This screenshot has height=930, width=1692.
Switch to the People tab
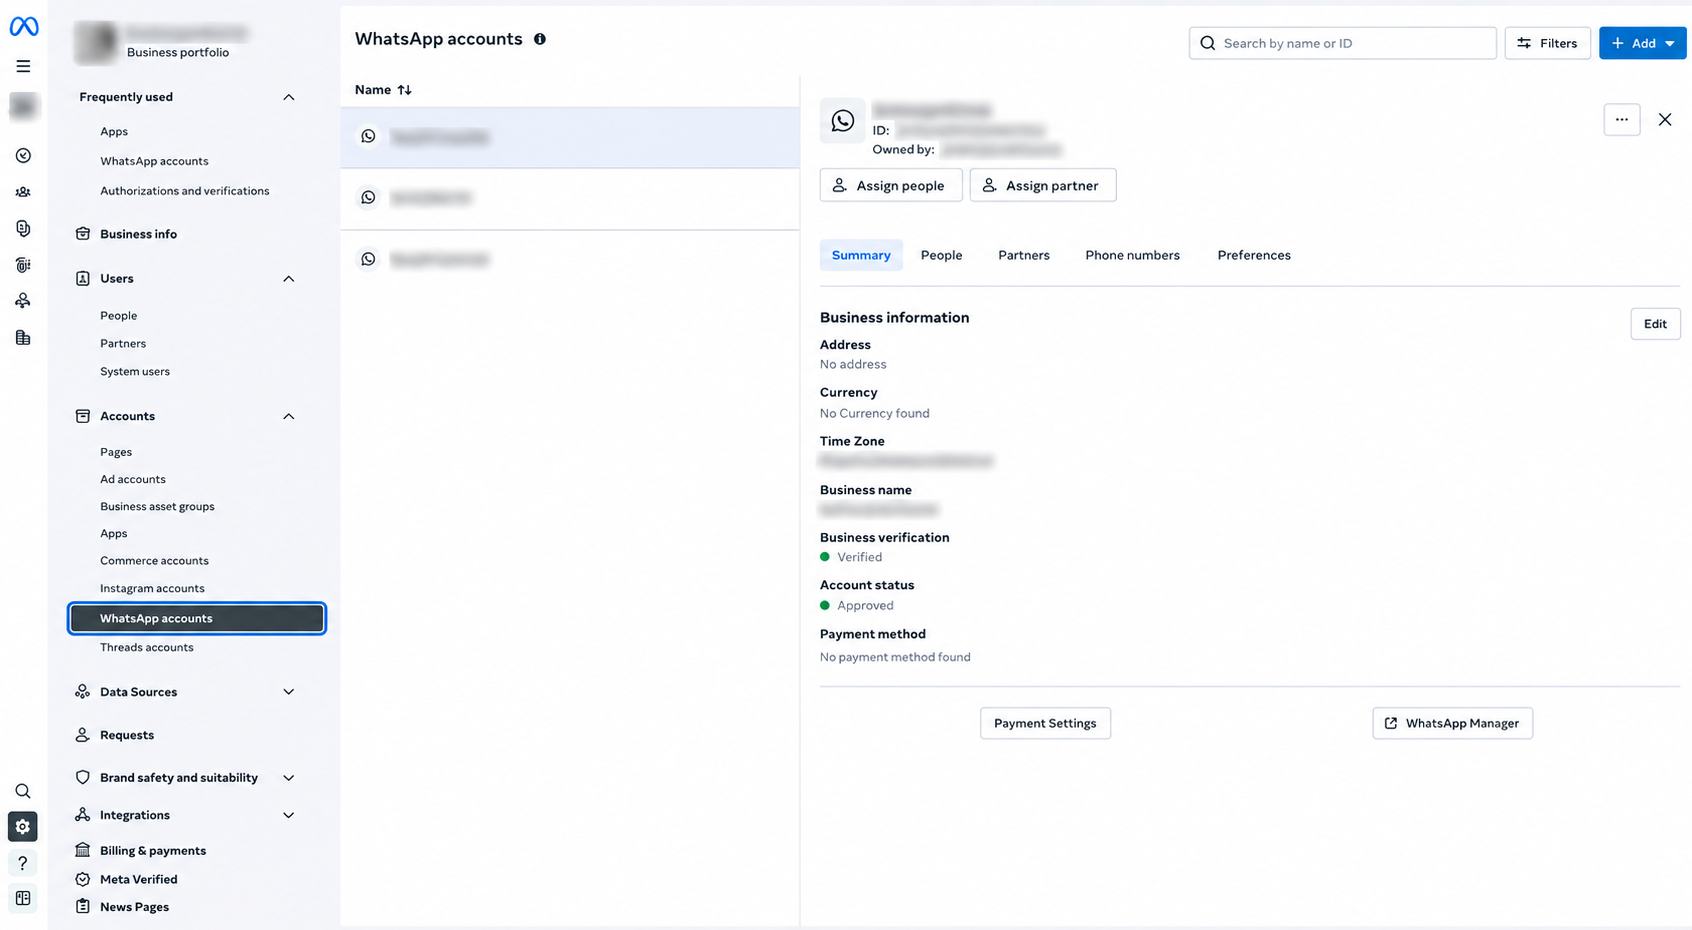(x=941, y=255)
